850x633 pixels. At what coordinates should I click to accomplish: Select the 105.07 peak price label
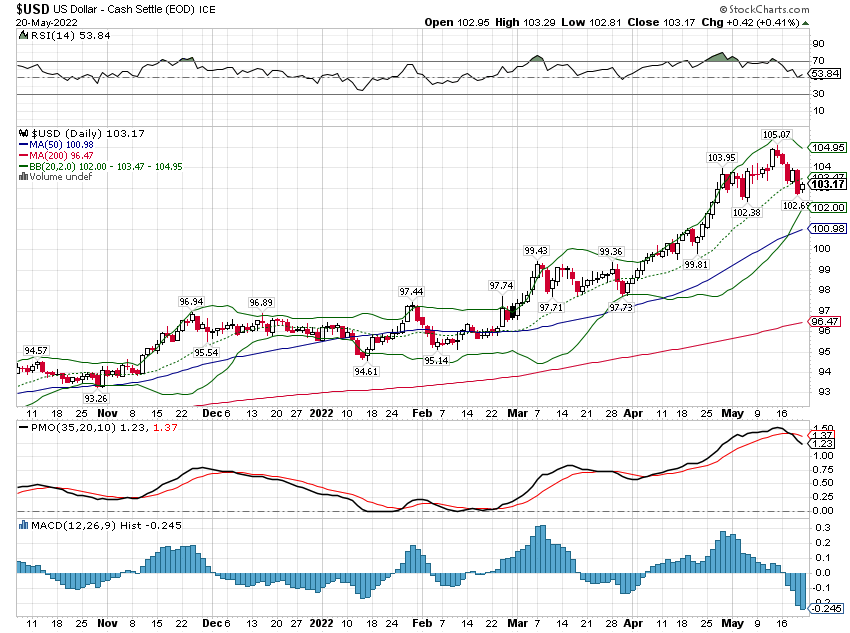pyautogui.click(x=776, y=134)
